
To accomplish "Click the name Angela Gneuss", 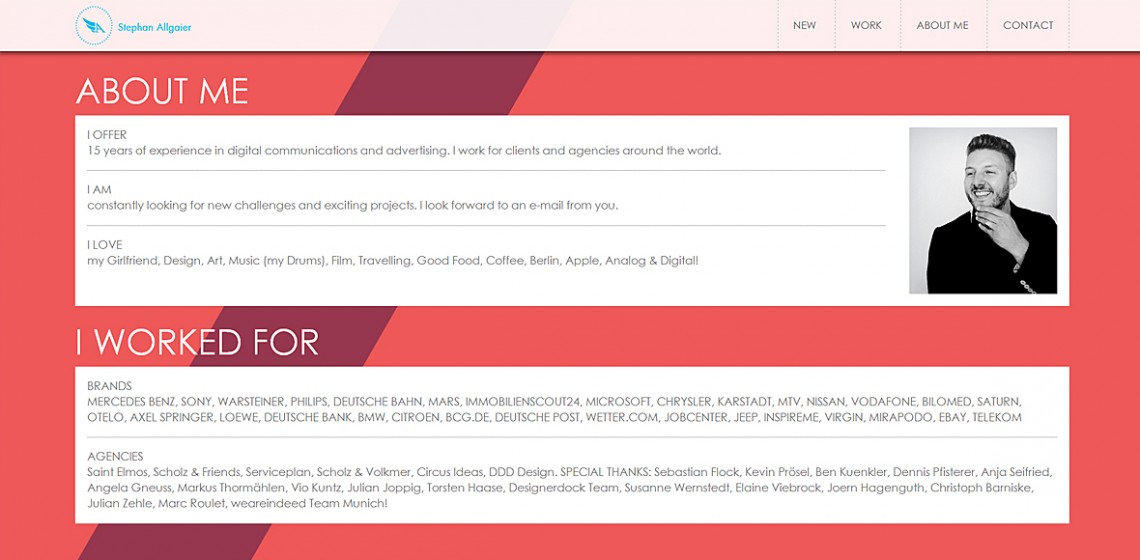I will click(x=129, y=488).
